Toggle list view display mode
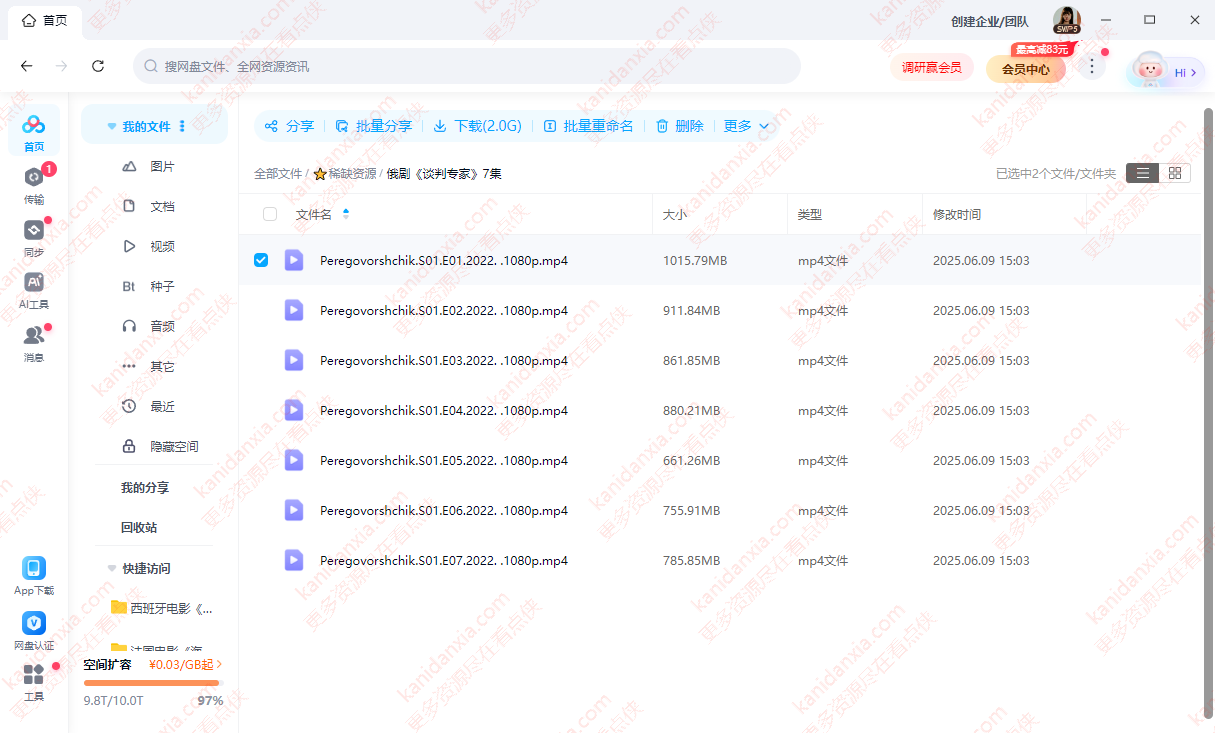Image resolution: width=1215 pixels, height=733 pixels. (x=1142, y=172)
